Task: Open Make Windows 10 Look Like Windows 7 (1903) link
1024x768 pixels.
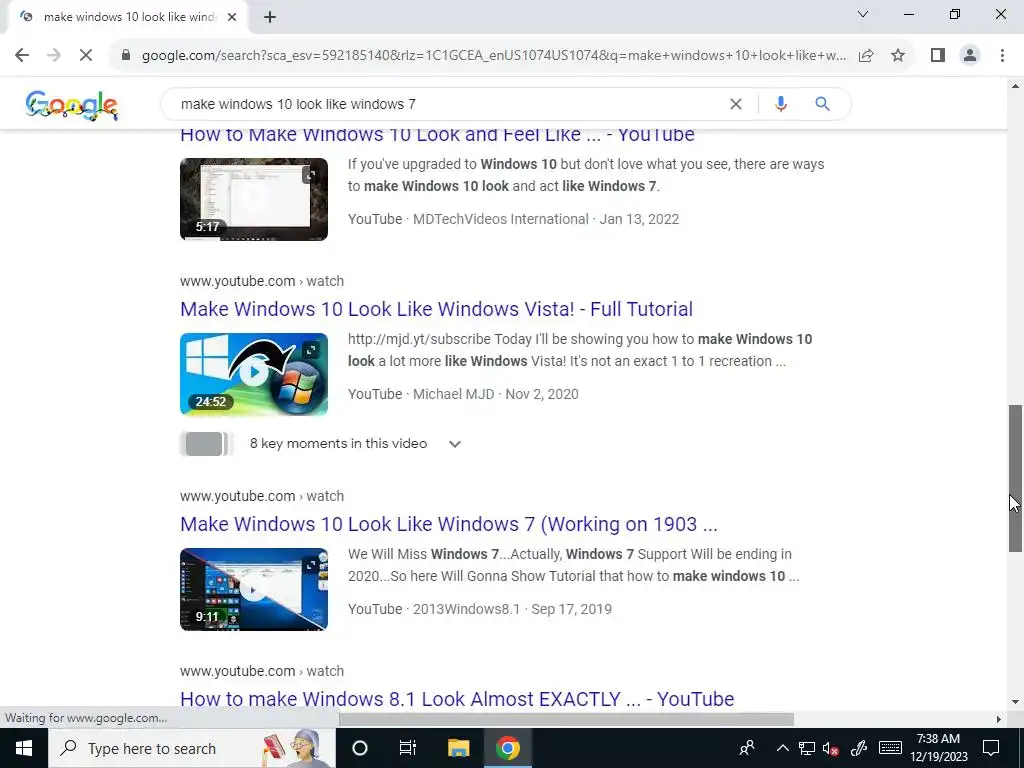Action: click(x=449, y=524)
